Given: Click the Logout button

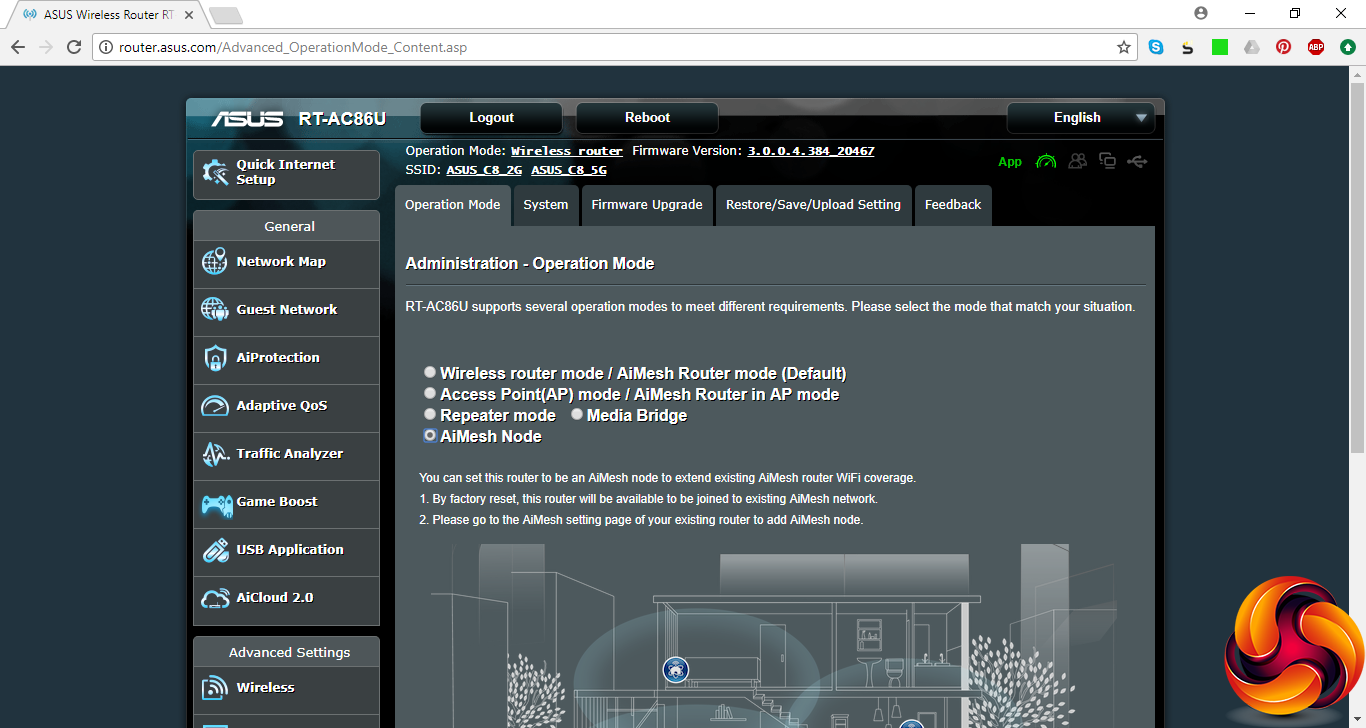Looking at the screenshot, I should pos(492,118).
